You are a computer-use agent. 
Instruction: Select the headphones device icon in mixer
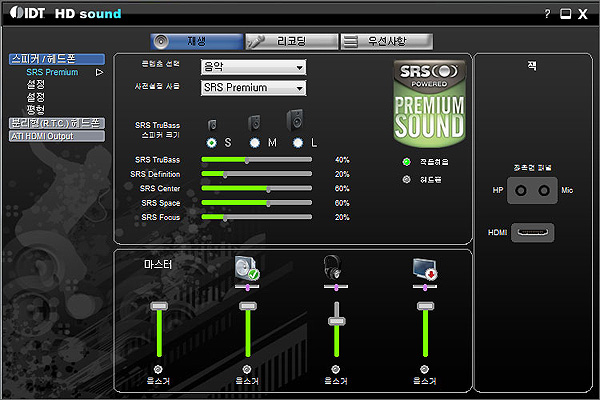332,267
